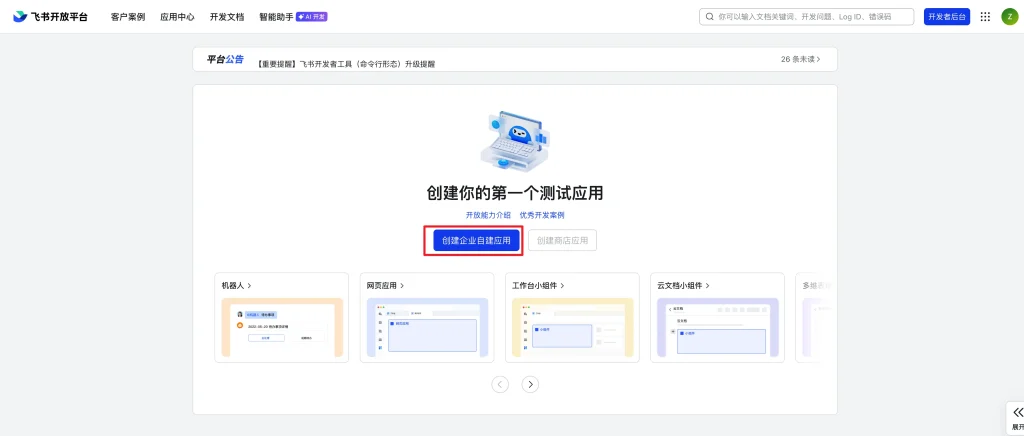1024x436 pixels.
Task: Open the green user avatar menu
Action: pos(1009,17)
